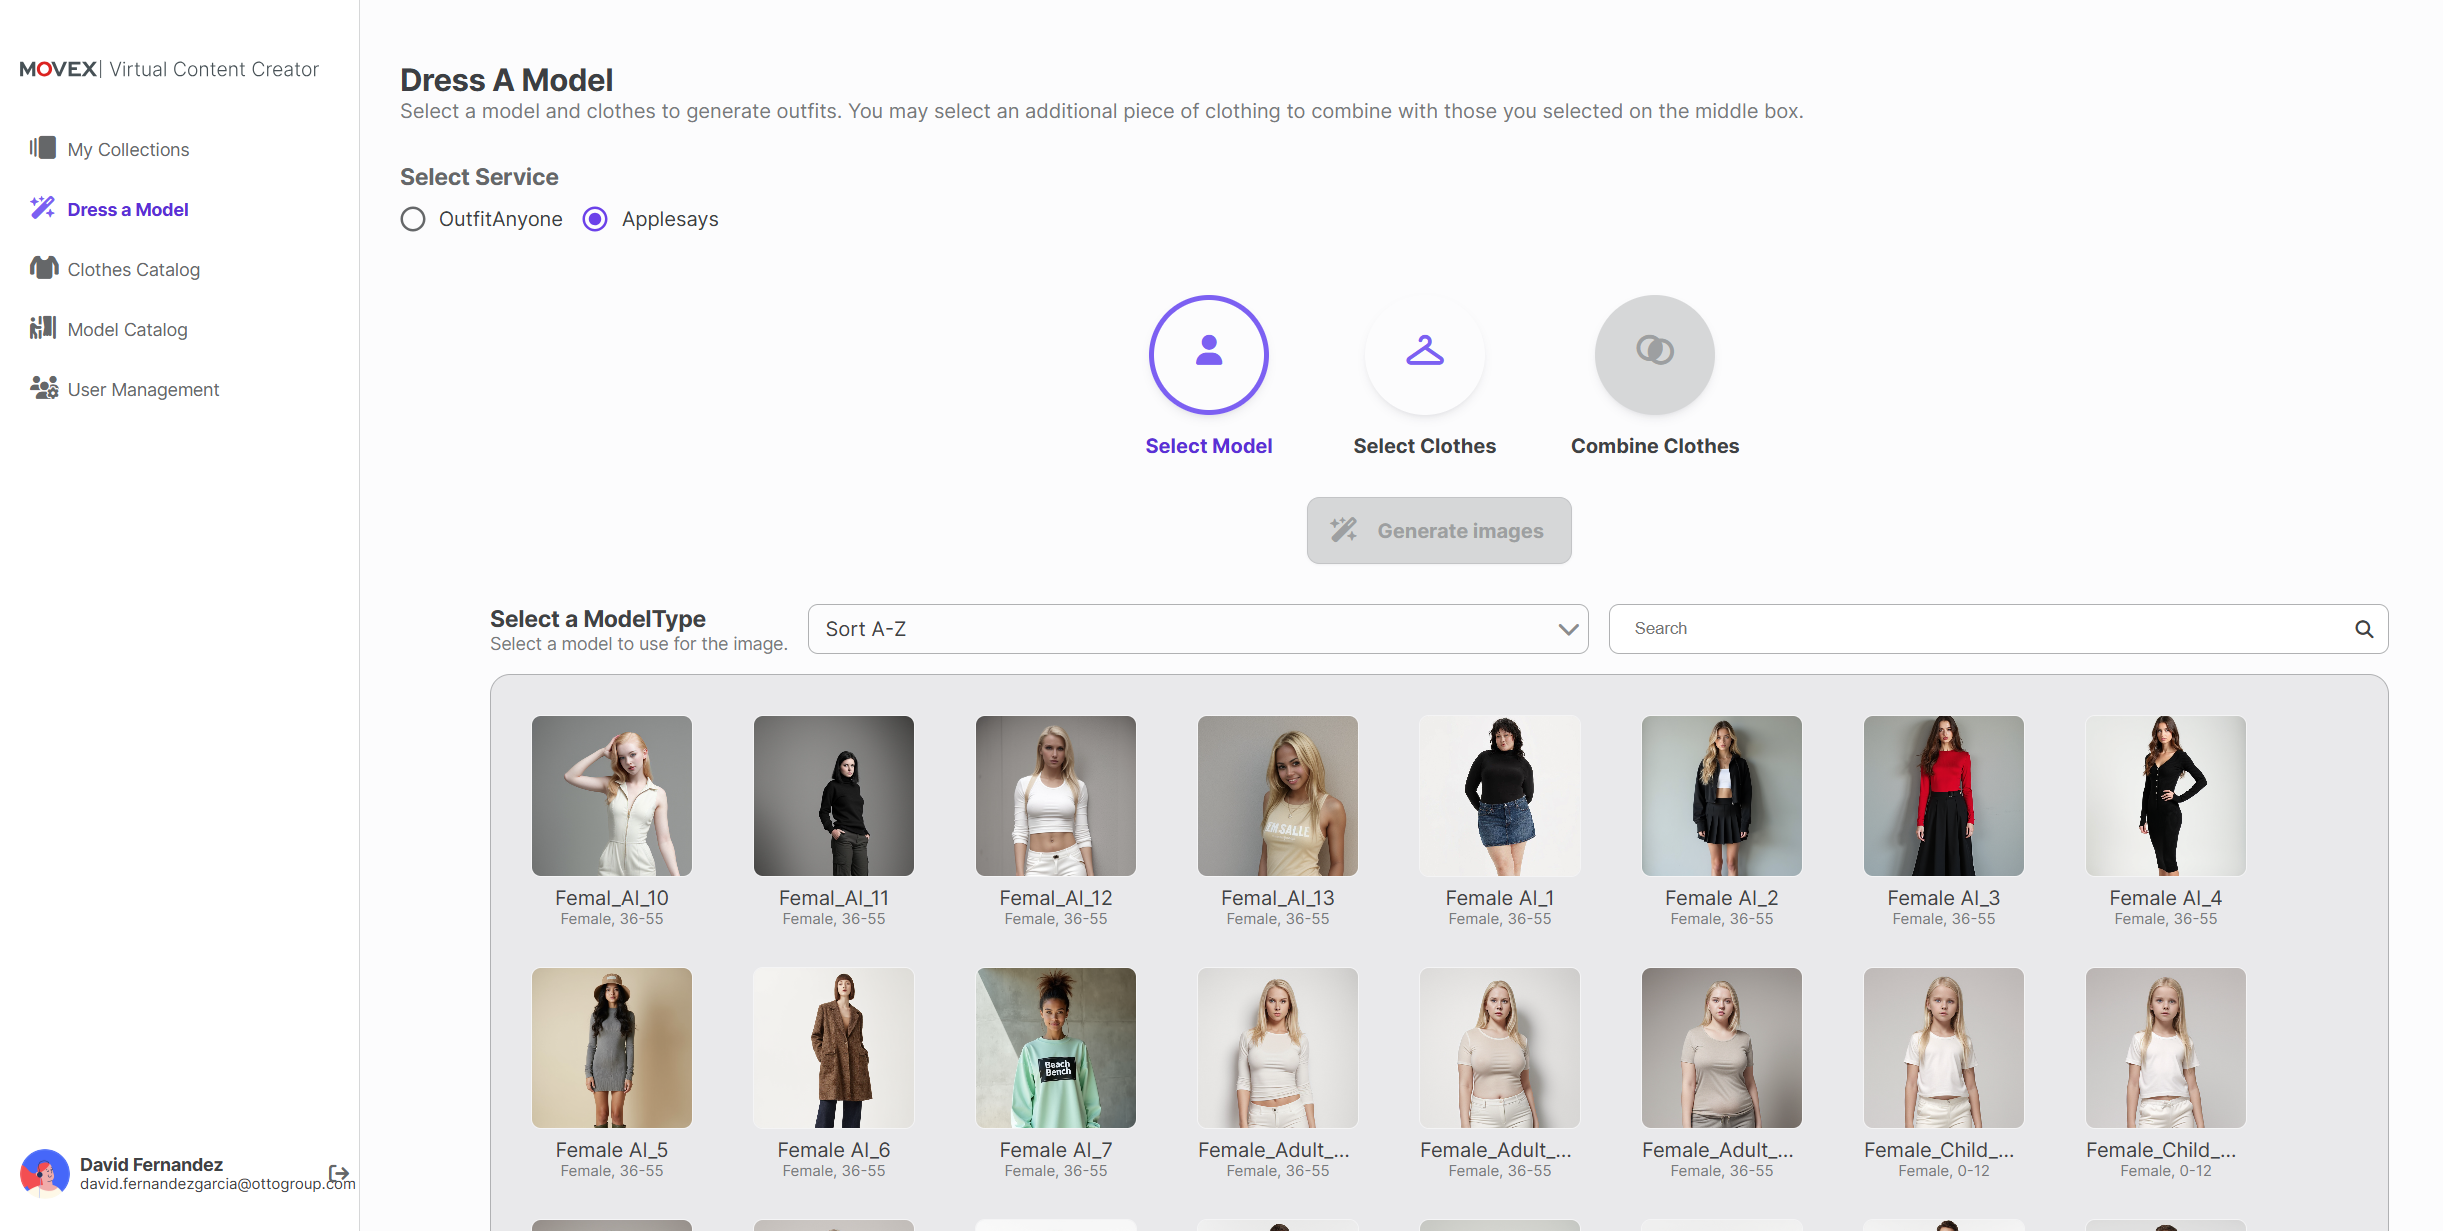Go to Dress a Model page
2443x1231 pixels.
tap(128, 210)
